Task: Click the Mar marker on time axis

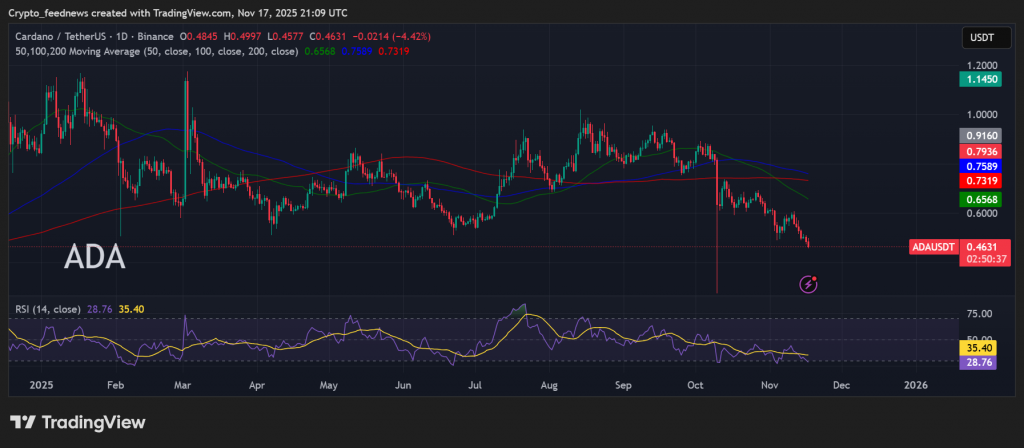Action: pos(183,384)
